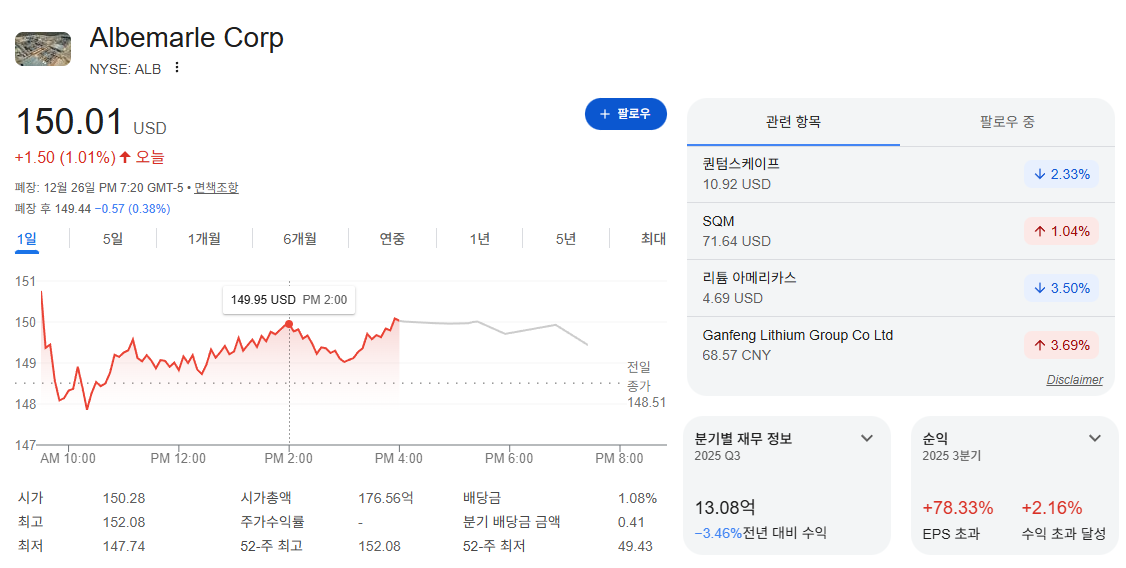Click the +1.50 (1.01%) daily change text

click(65, 157)
